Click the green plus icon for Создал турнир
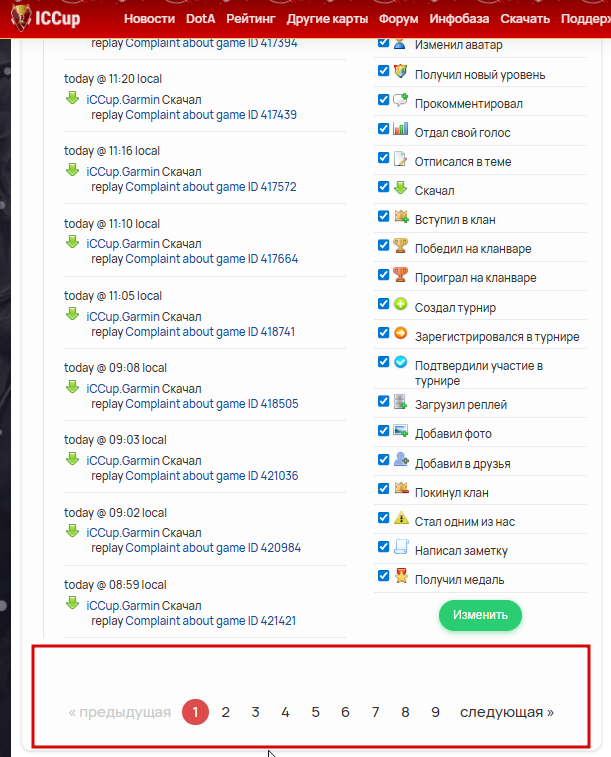 tap(401, 304)
